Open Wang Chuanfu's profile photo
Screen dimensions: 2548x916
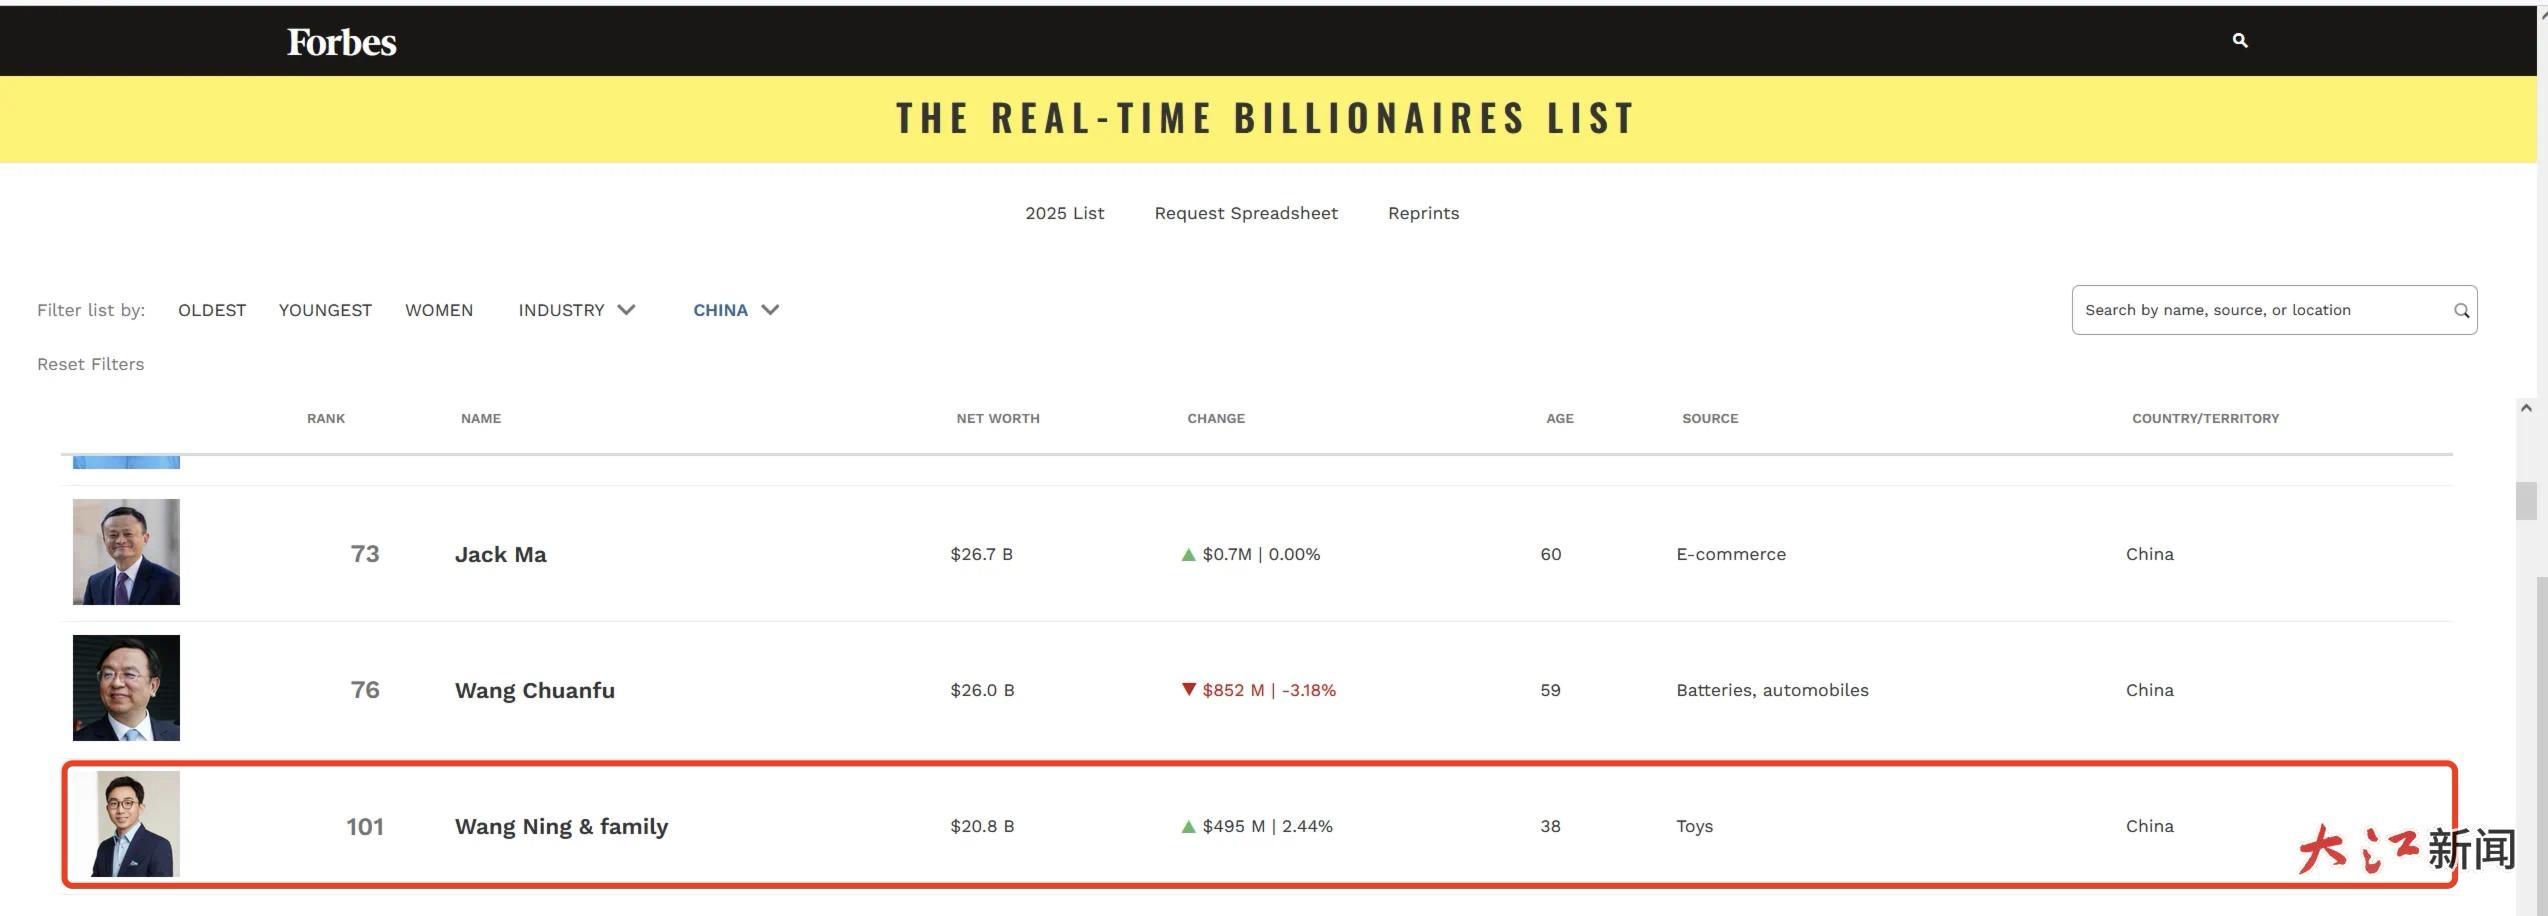click(126, 688)
